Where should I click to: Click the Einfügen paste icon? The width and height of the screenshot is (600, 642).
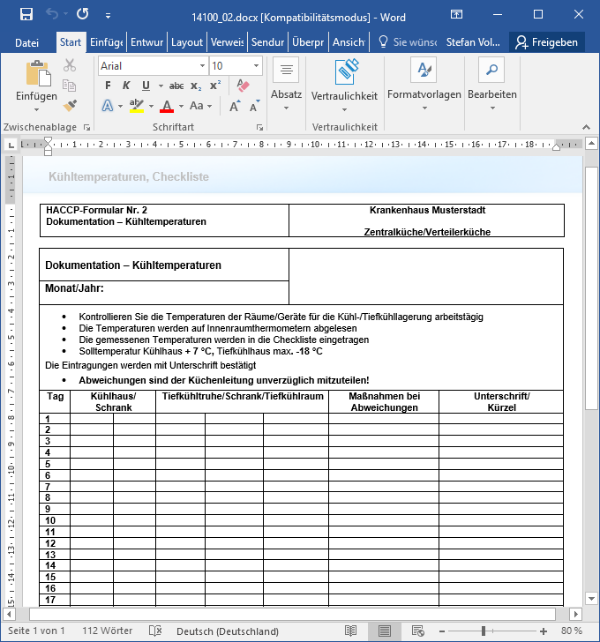pyautogui.click(x=37, y=75)
